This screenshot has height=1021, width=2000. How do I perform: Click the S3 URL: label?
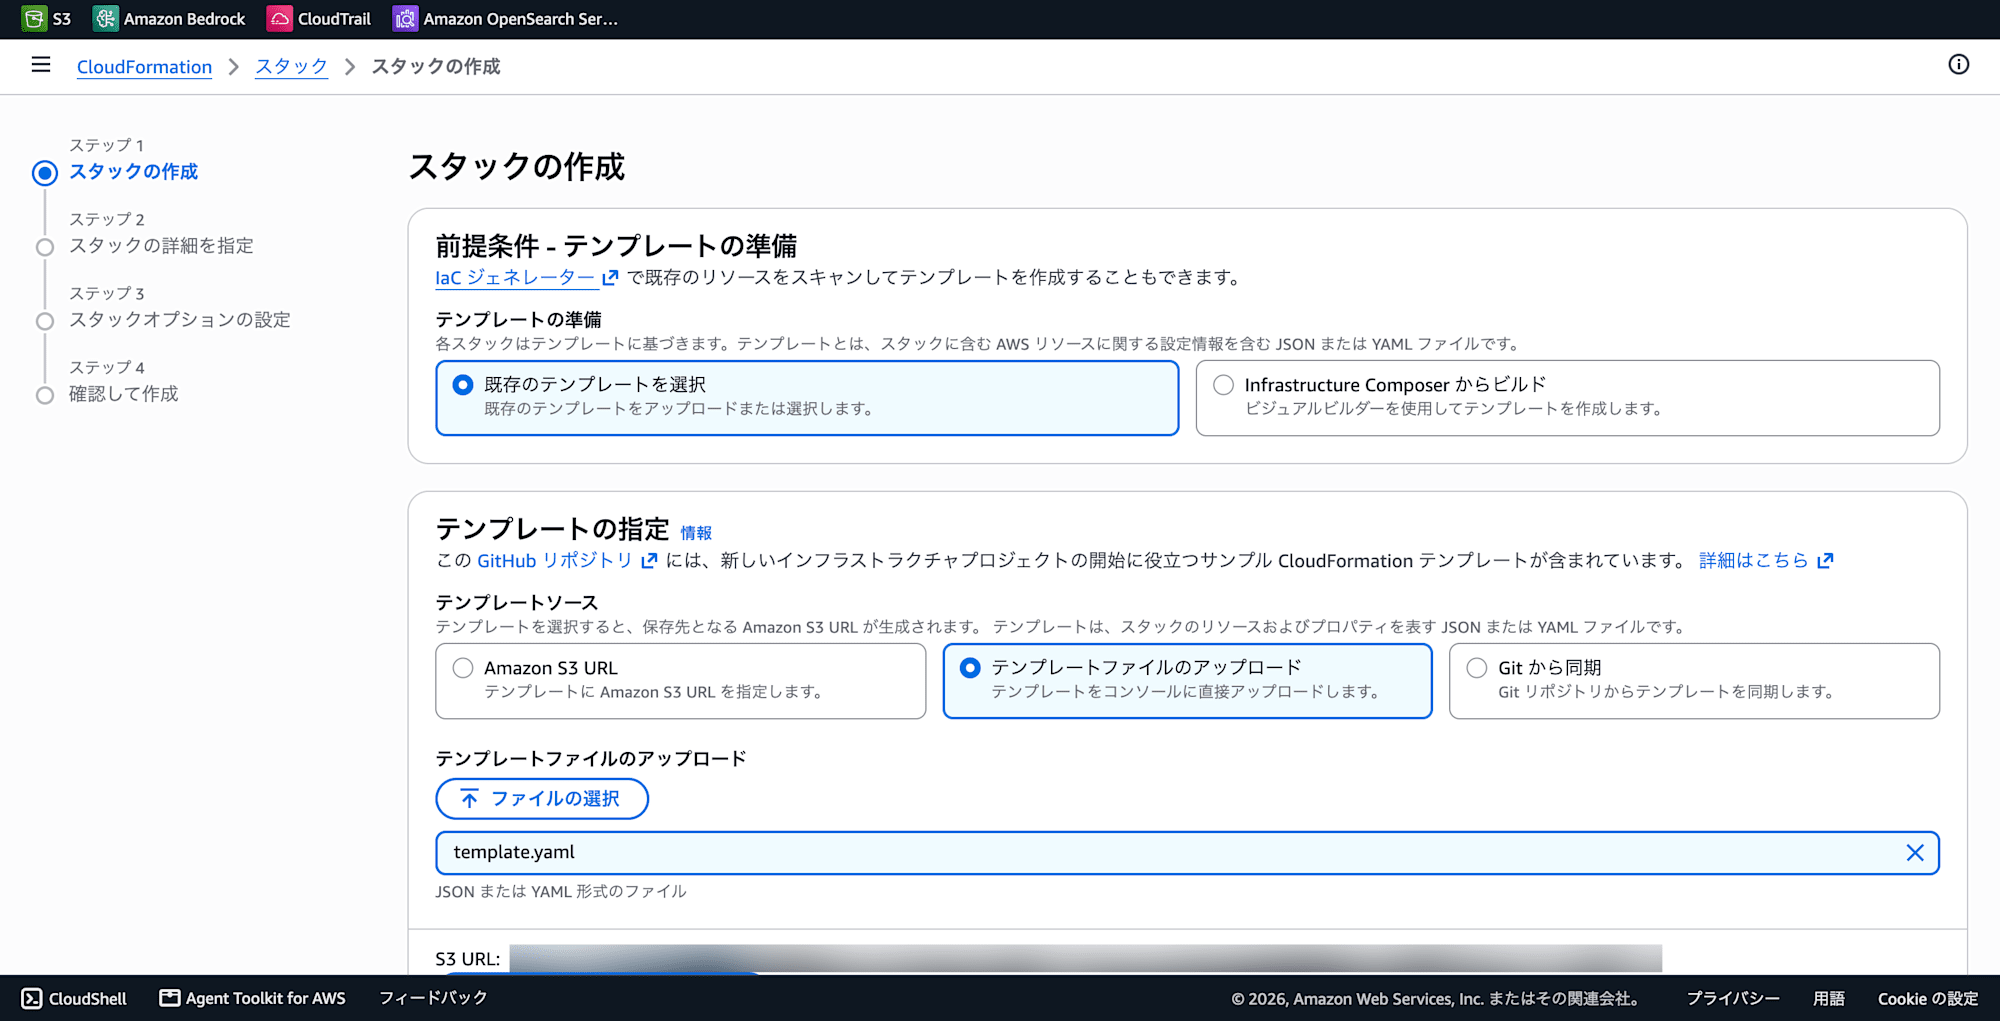tap(468, 959)
